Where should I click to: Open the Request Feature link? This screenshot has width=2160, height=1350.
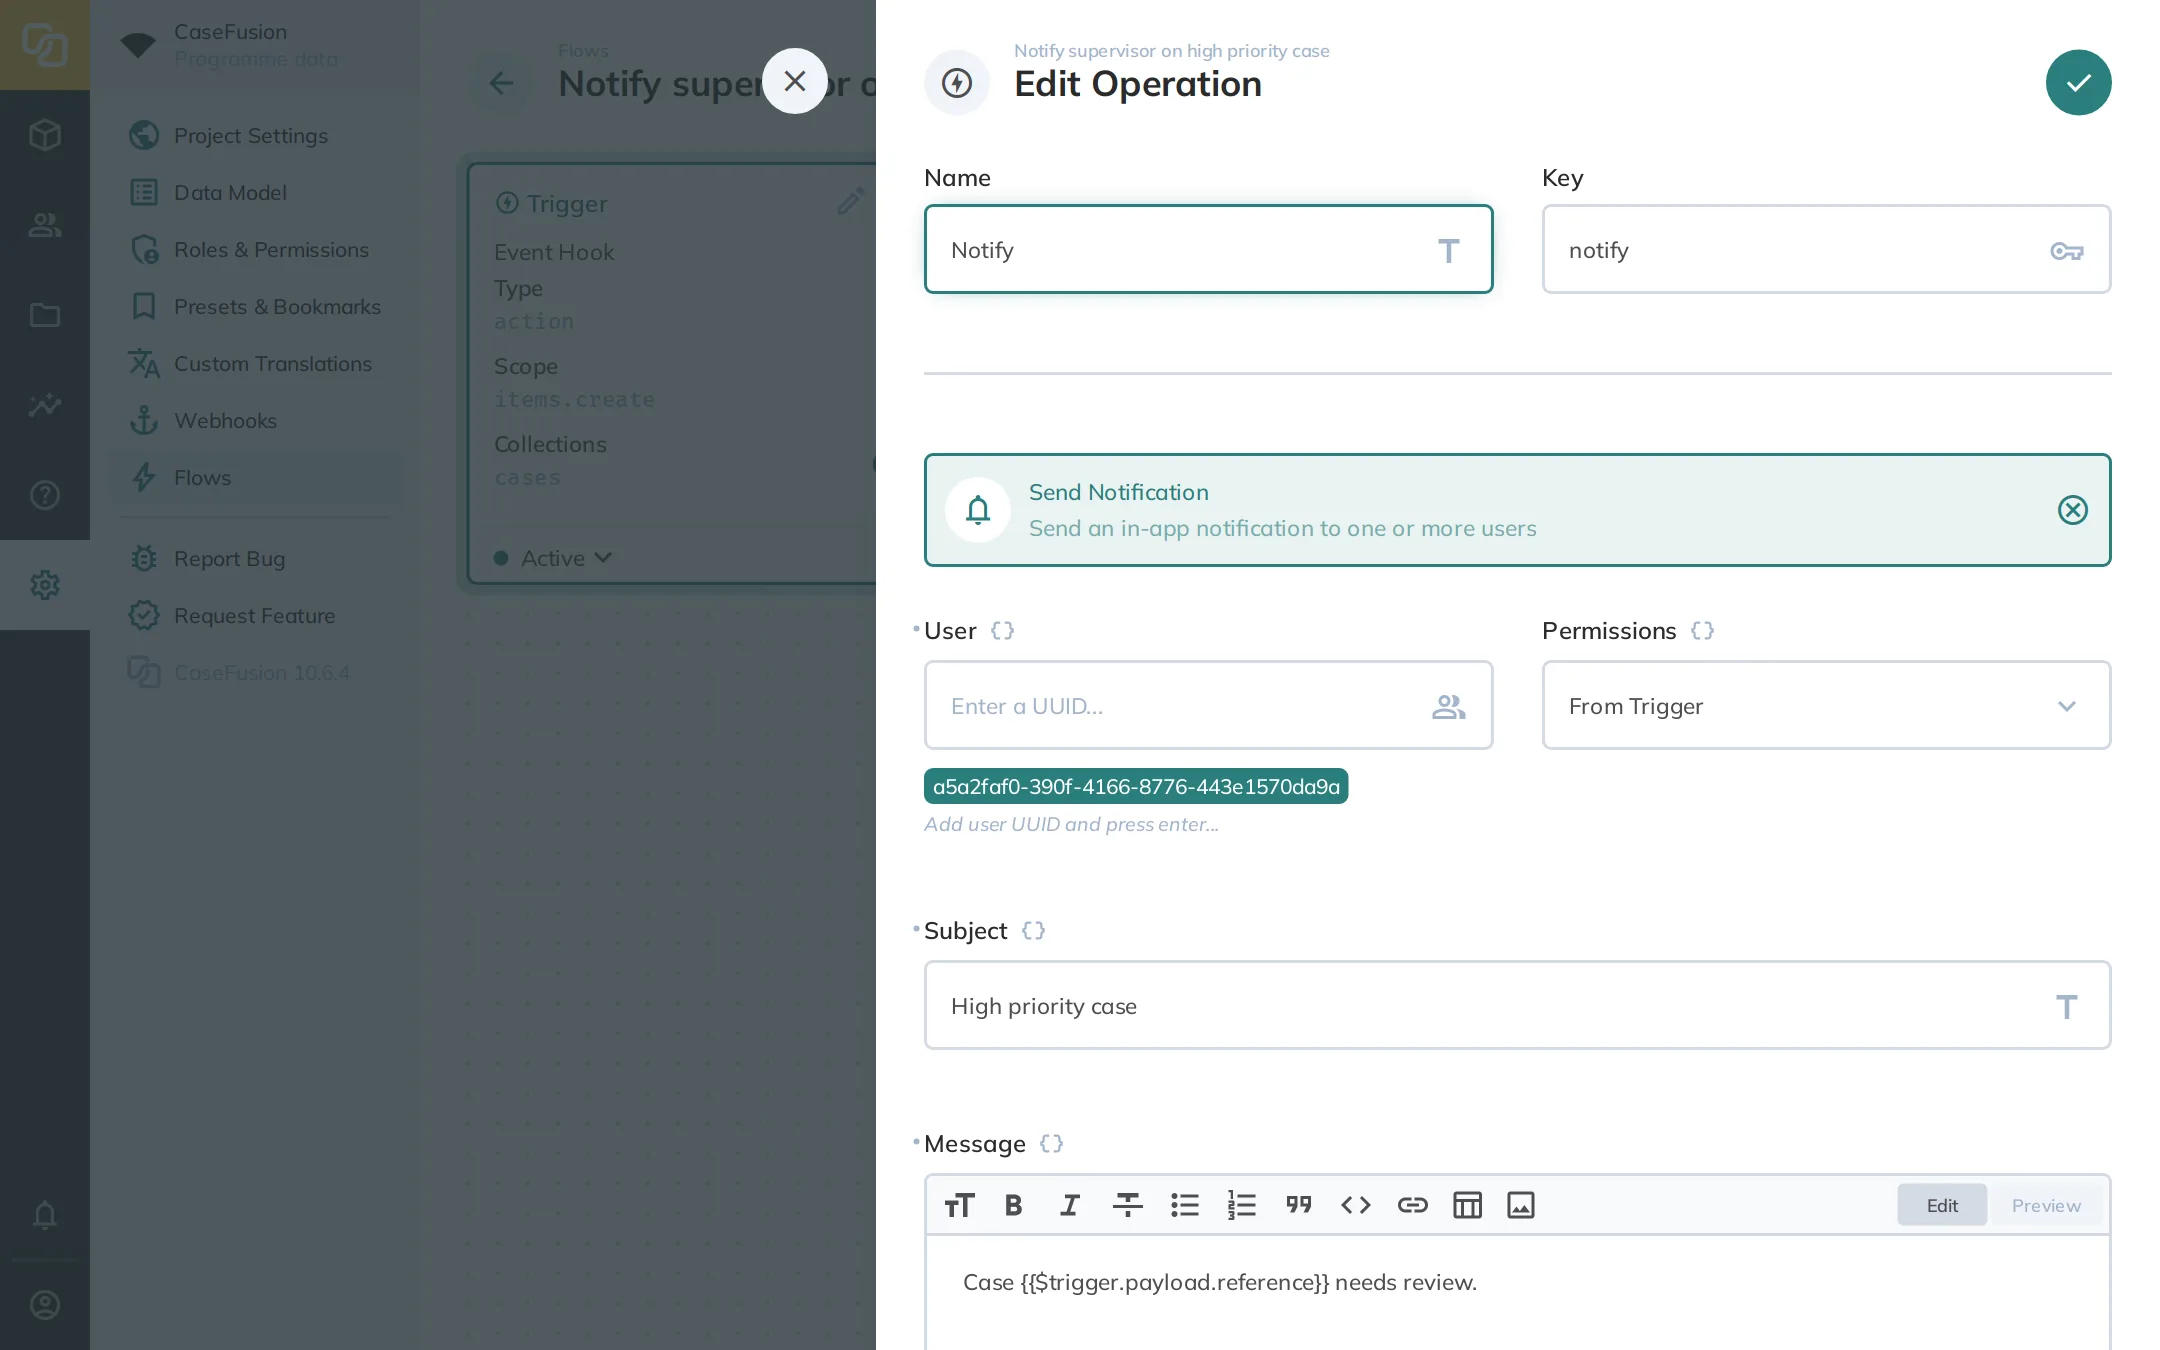(255, 615)
